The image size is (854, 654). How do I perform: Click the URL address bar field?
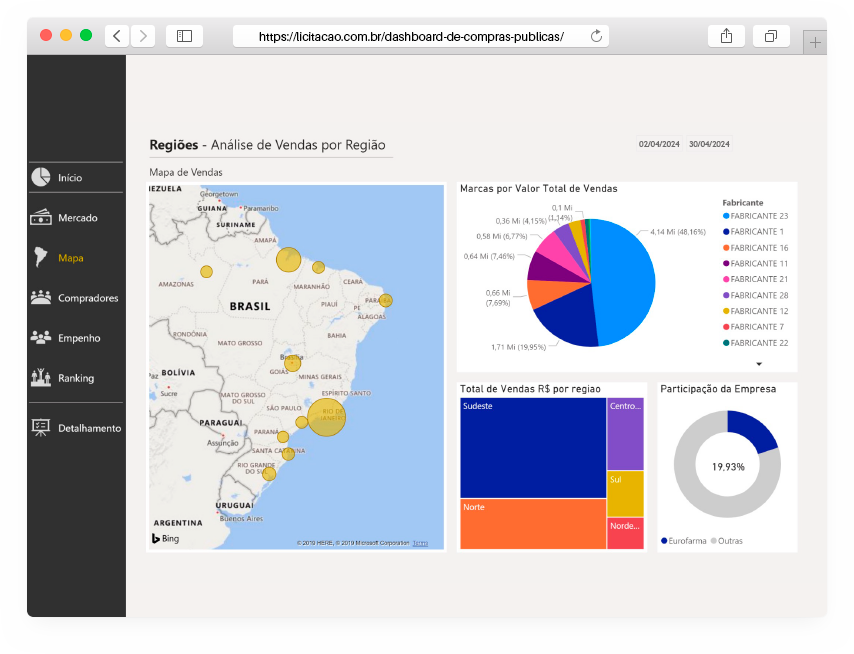tap(410, 36)
